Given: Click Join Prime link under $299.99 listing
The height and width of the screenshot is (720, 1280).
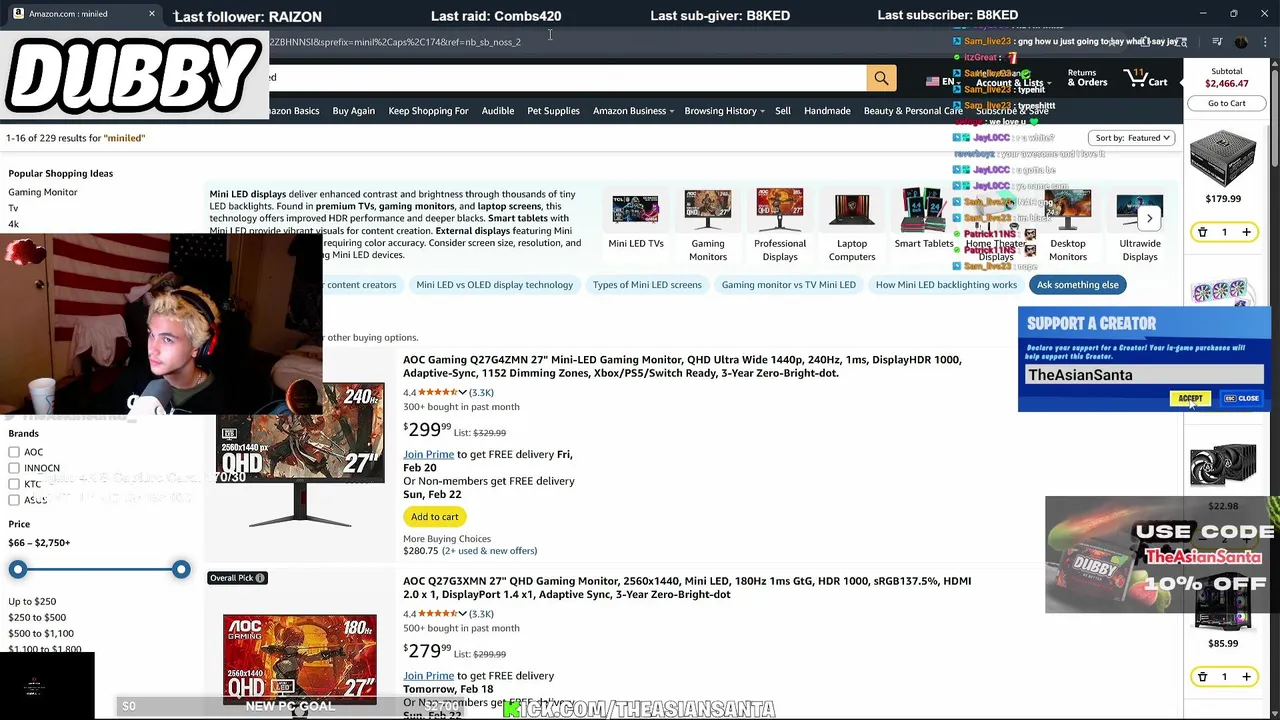Looking at the screenshot, I should click(428, 454).
